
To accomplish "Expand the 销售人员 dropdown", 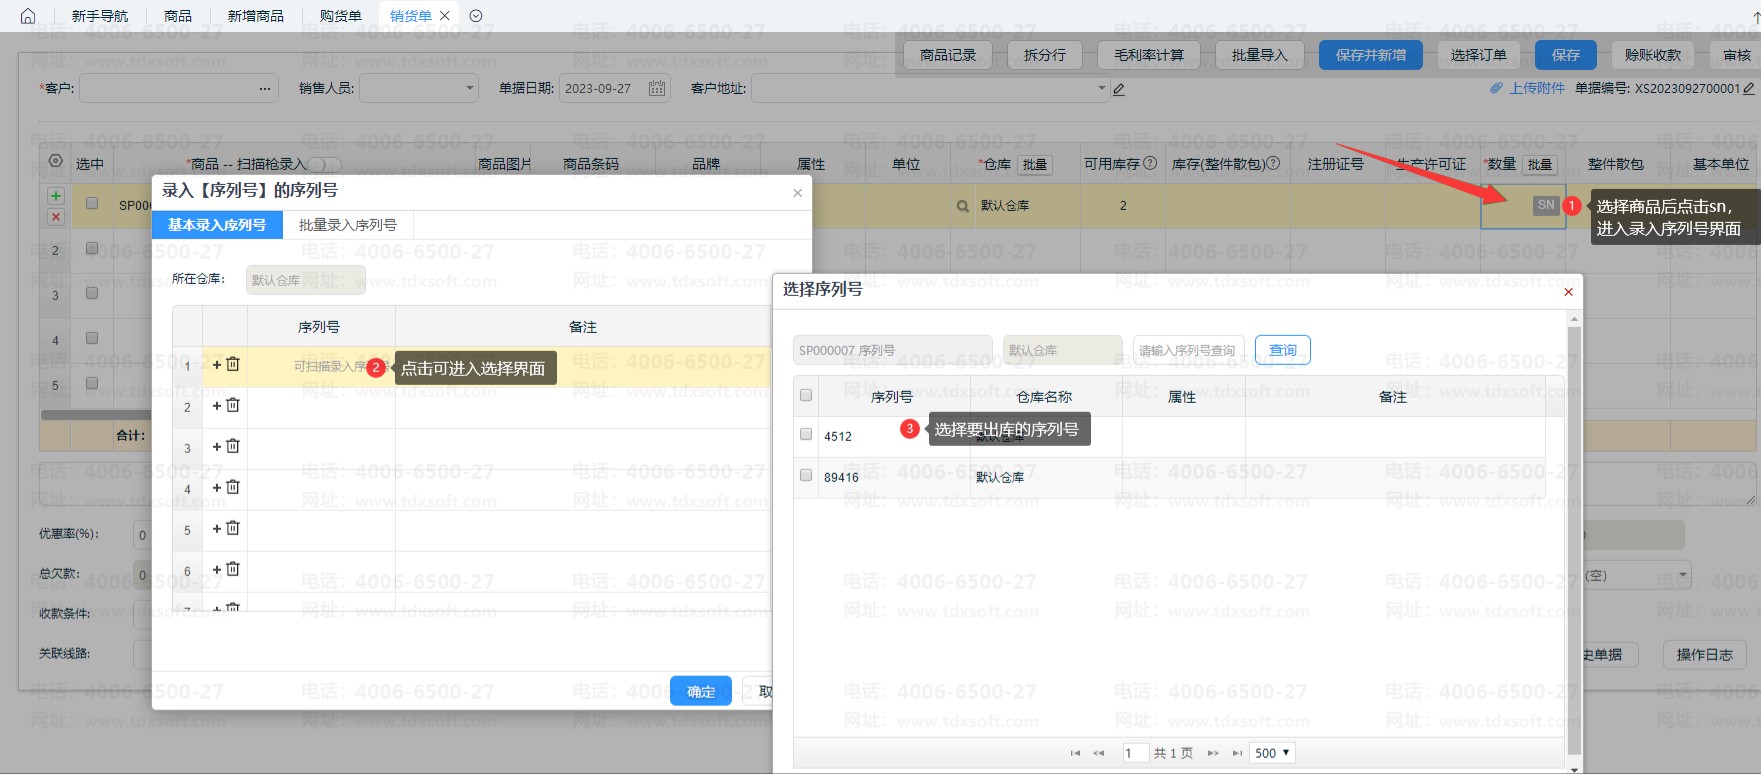I will (470, 88).
